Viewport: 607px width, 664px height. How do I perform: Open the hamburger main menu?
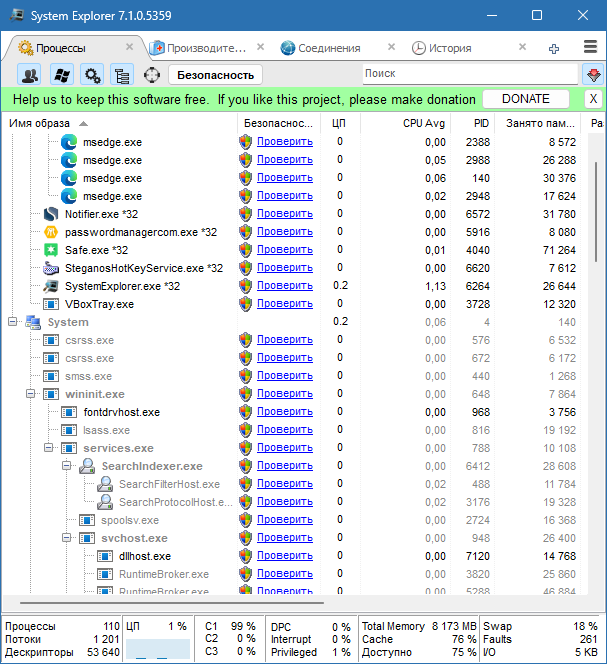pyautogui.click(x=590, y=47)
